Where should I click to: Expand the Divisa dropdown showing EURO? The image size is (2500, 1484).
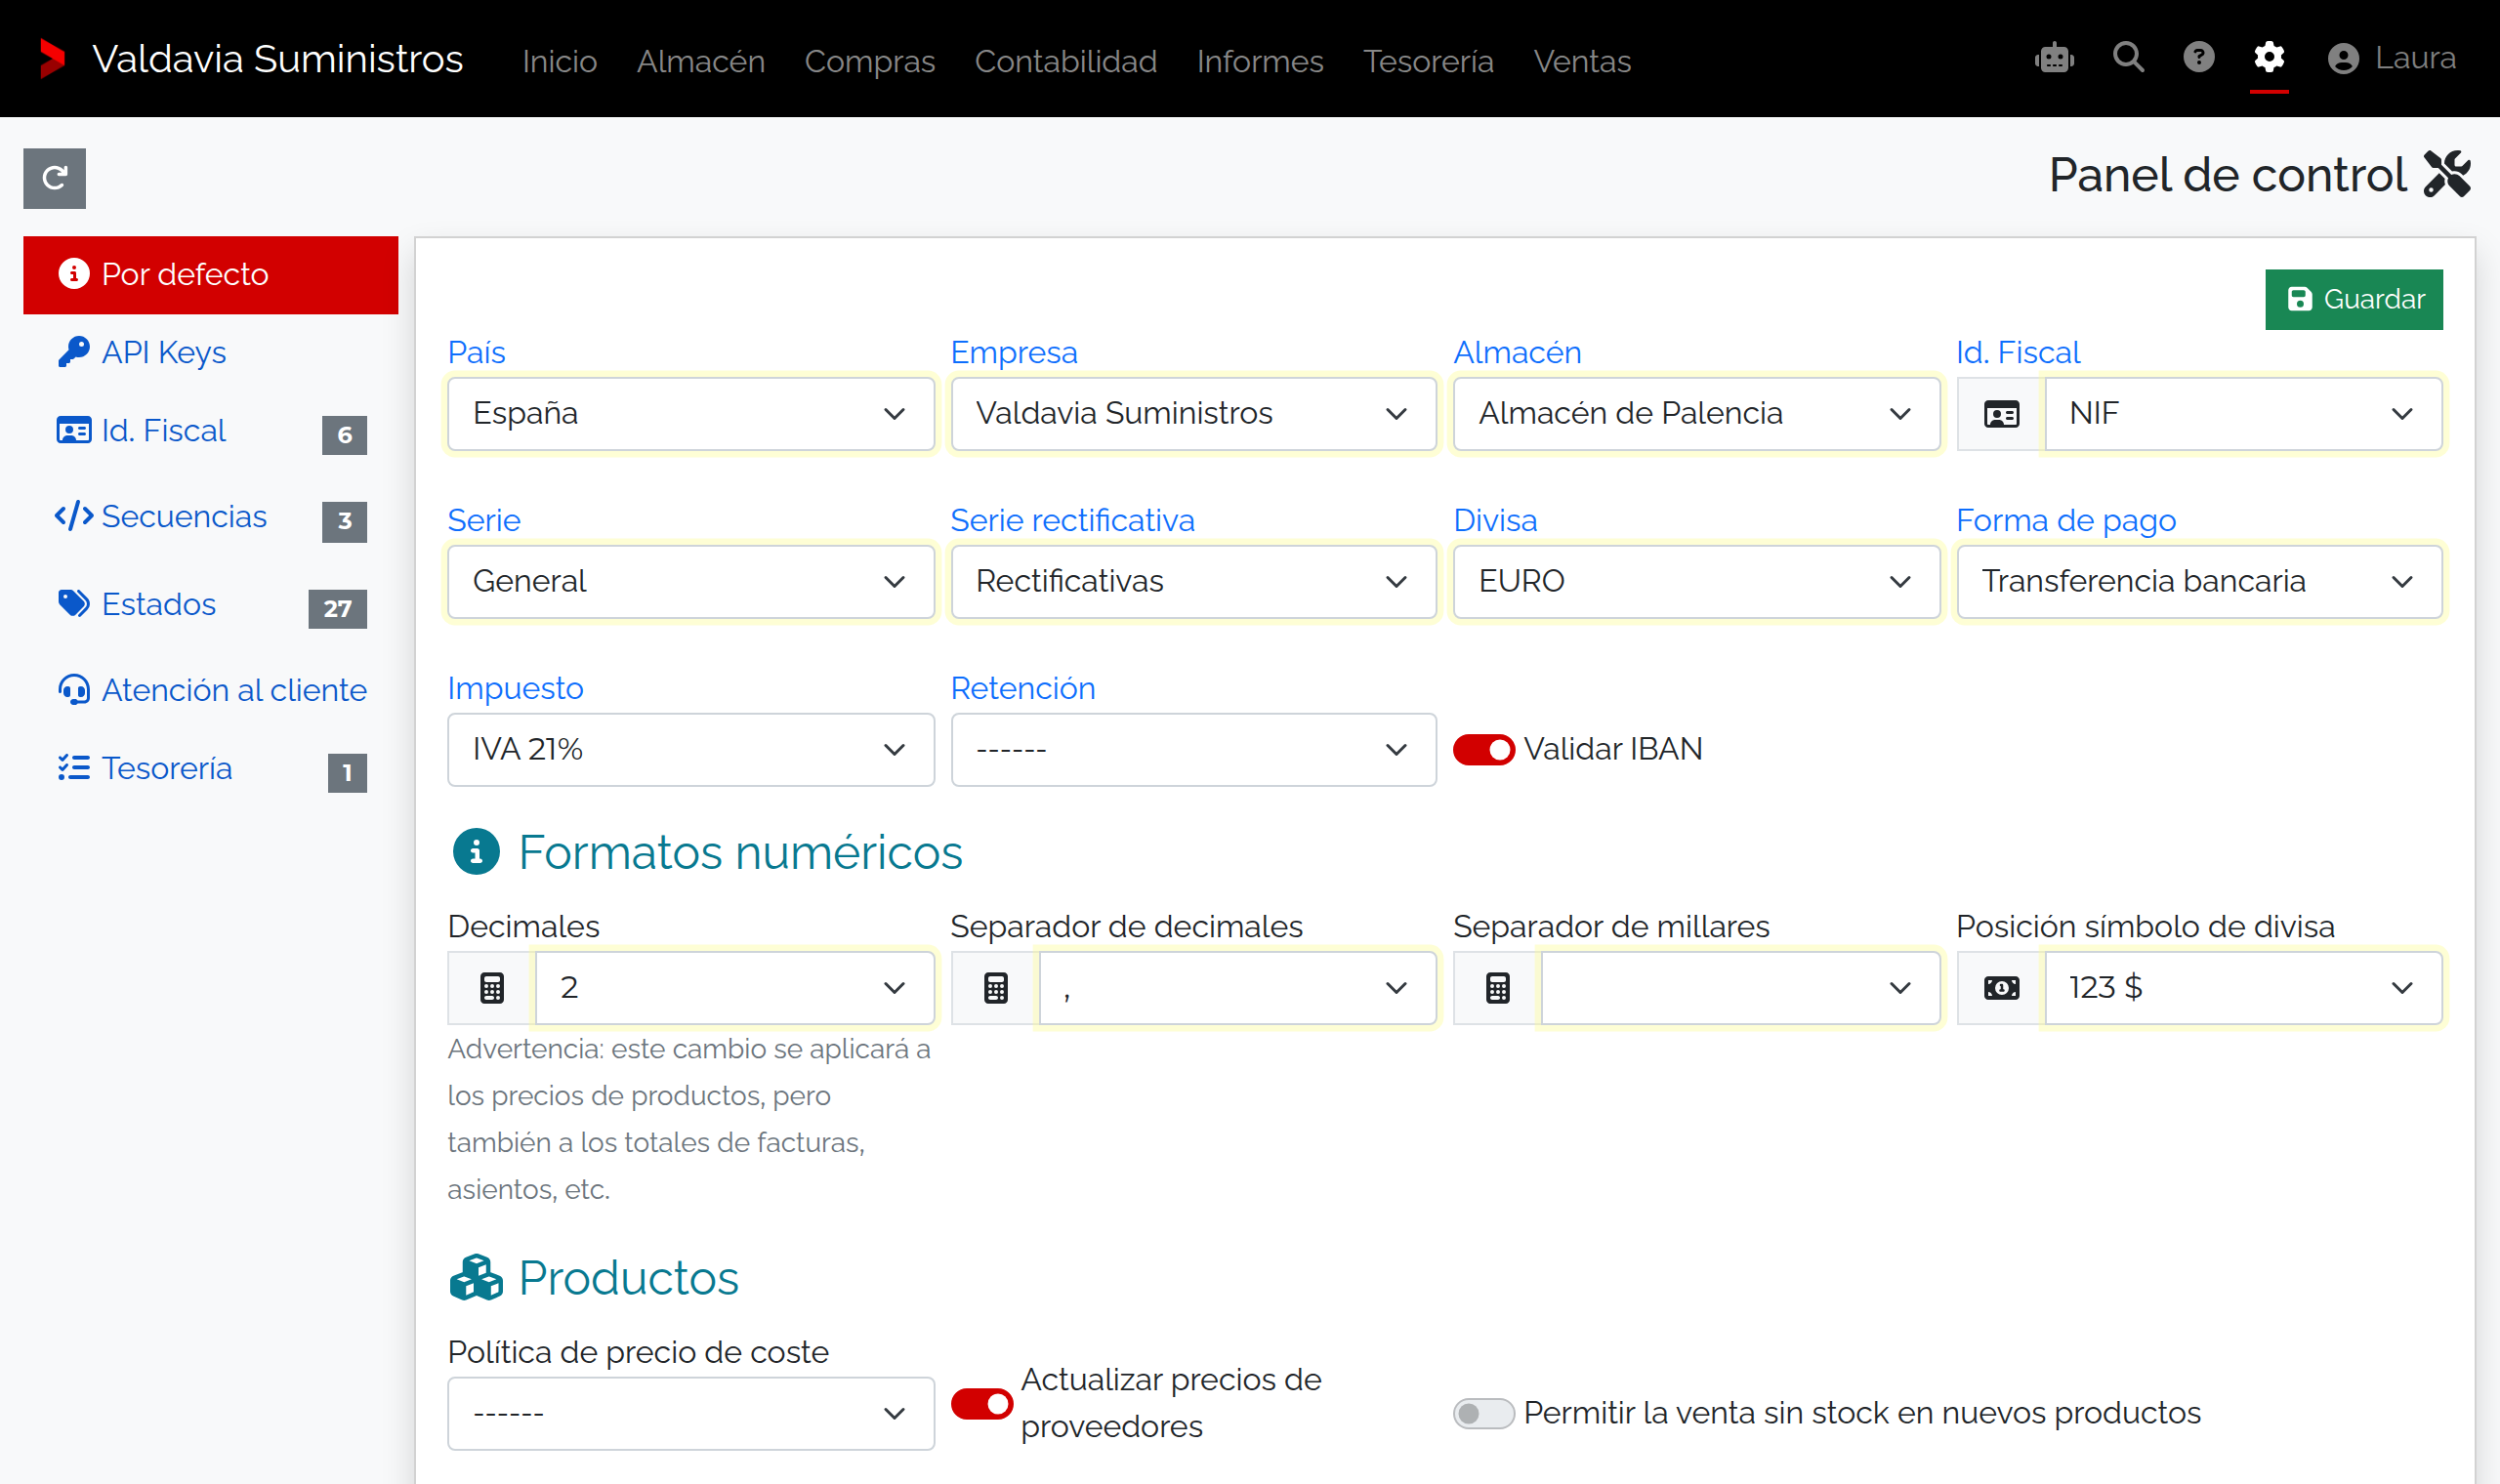(x=1696, y=581)
